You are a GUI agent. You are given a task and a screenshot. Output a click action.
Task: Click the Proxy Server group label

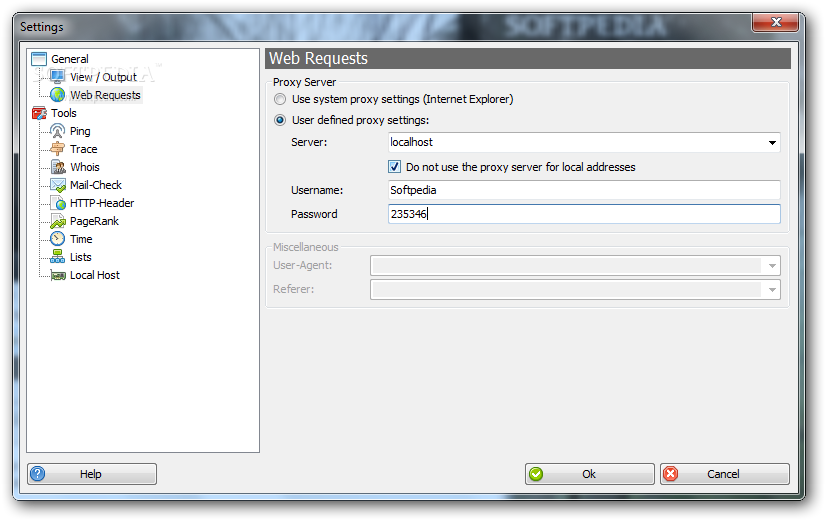tap(304, 82)
